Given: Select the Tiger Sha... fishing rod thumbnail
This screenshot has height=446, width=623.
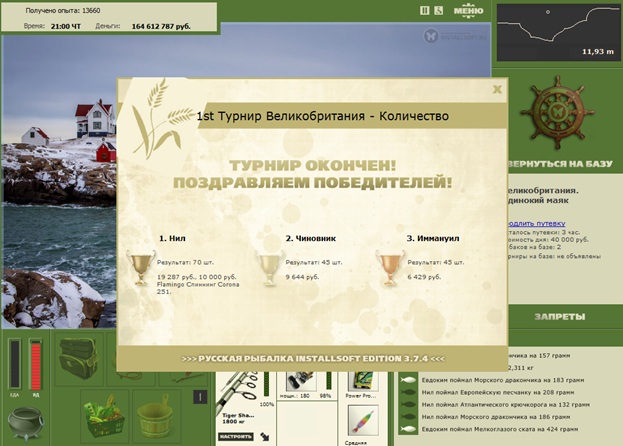Looking at the screenshot, I should [x=239, y=392].
